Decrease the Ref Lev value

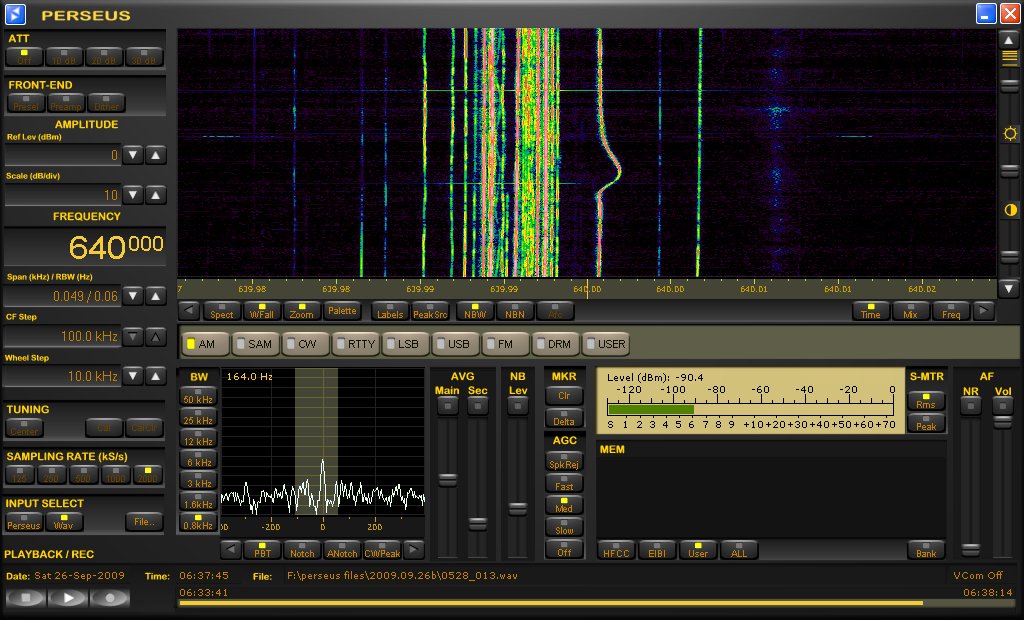click(133, 155)
